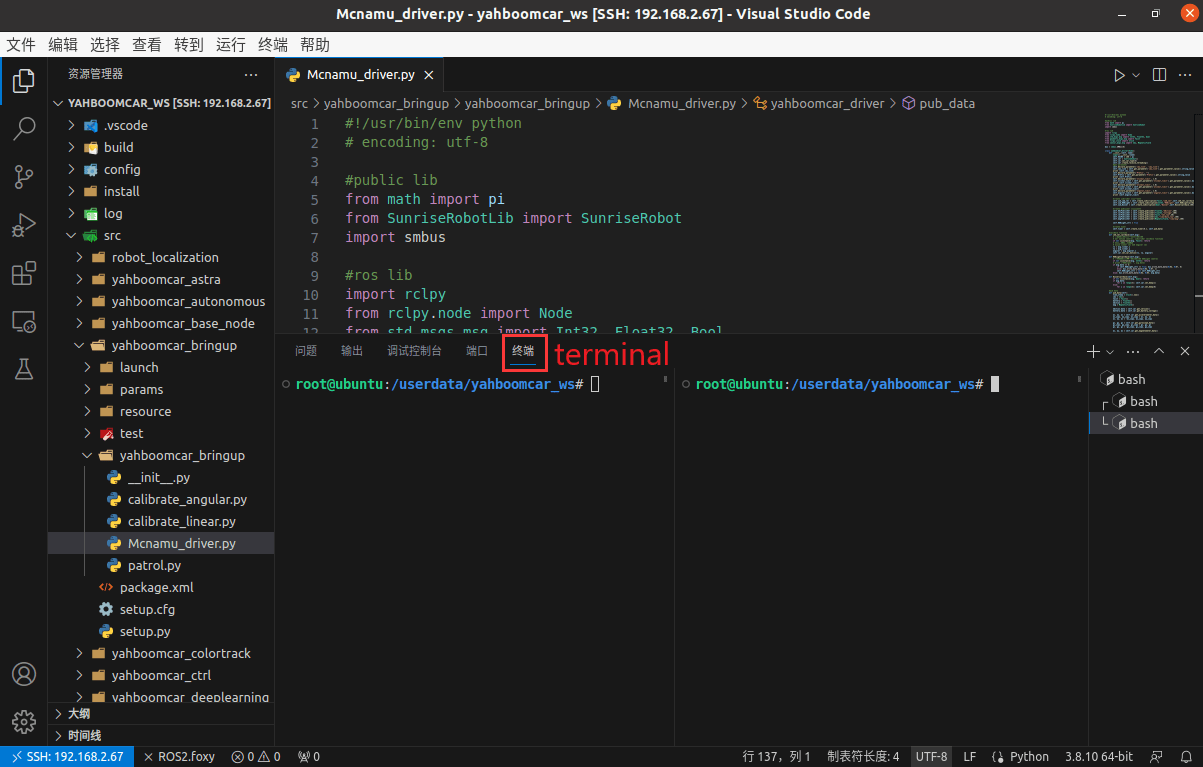Open Remote Explorer view
This screenshot has height=767, width=1203.
coord(24,321)
